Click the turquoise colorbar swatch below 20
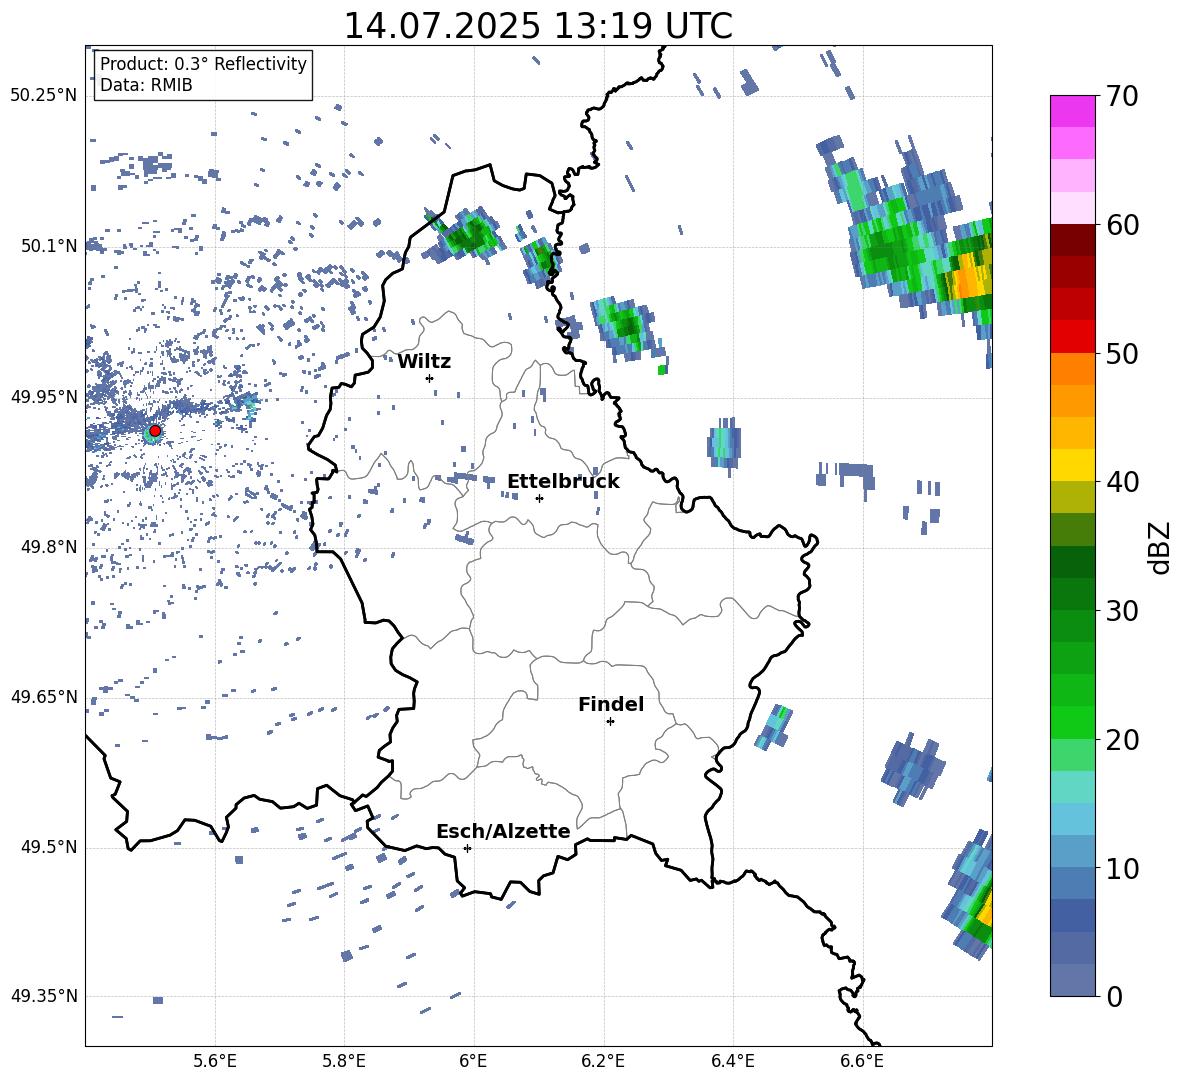This screenshot has width=1184, height=1081. click(x=1072, y=787)
